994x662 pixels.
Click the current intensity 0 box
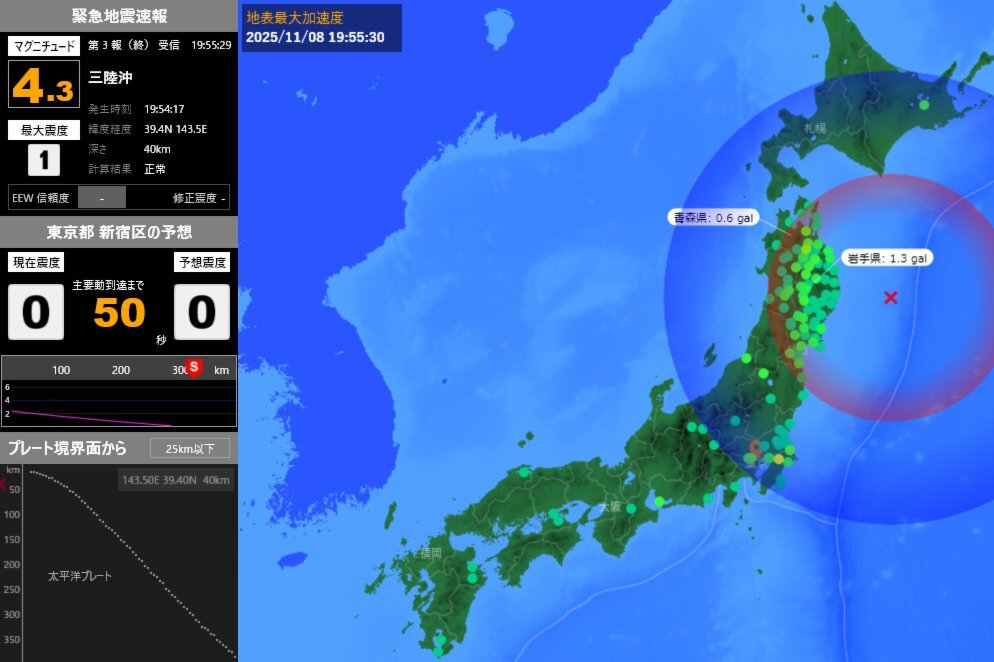[36, 311]
